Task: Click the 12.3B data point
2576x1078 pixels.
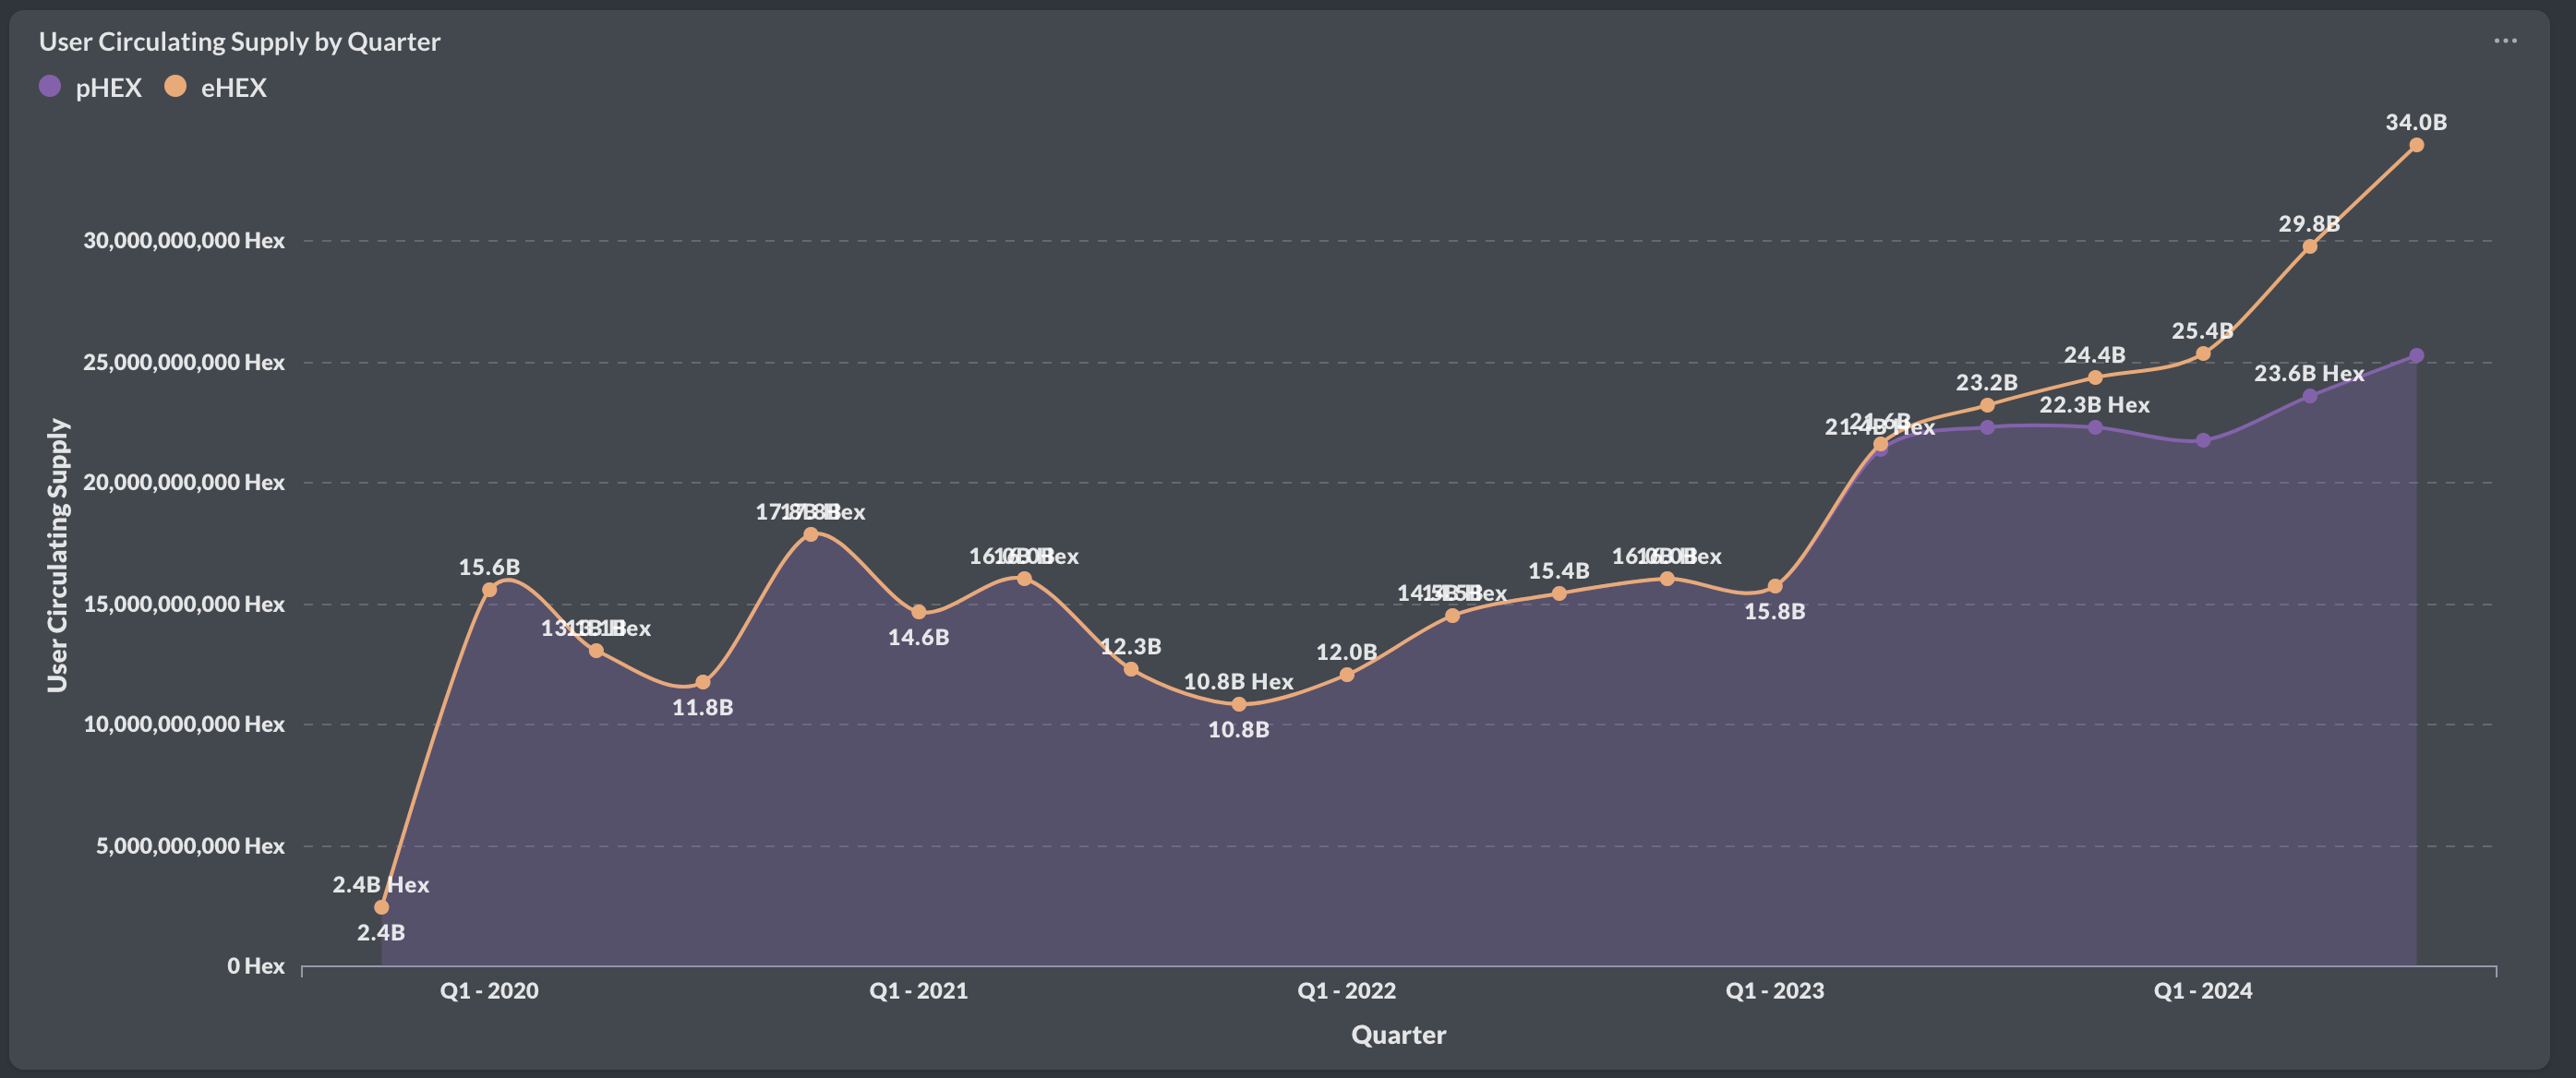Action: tap(1130, 669)
